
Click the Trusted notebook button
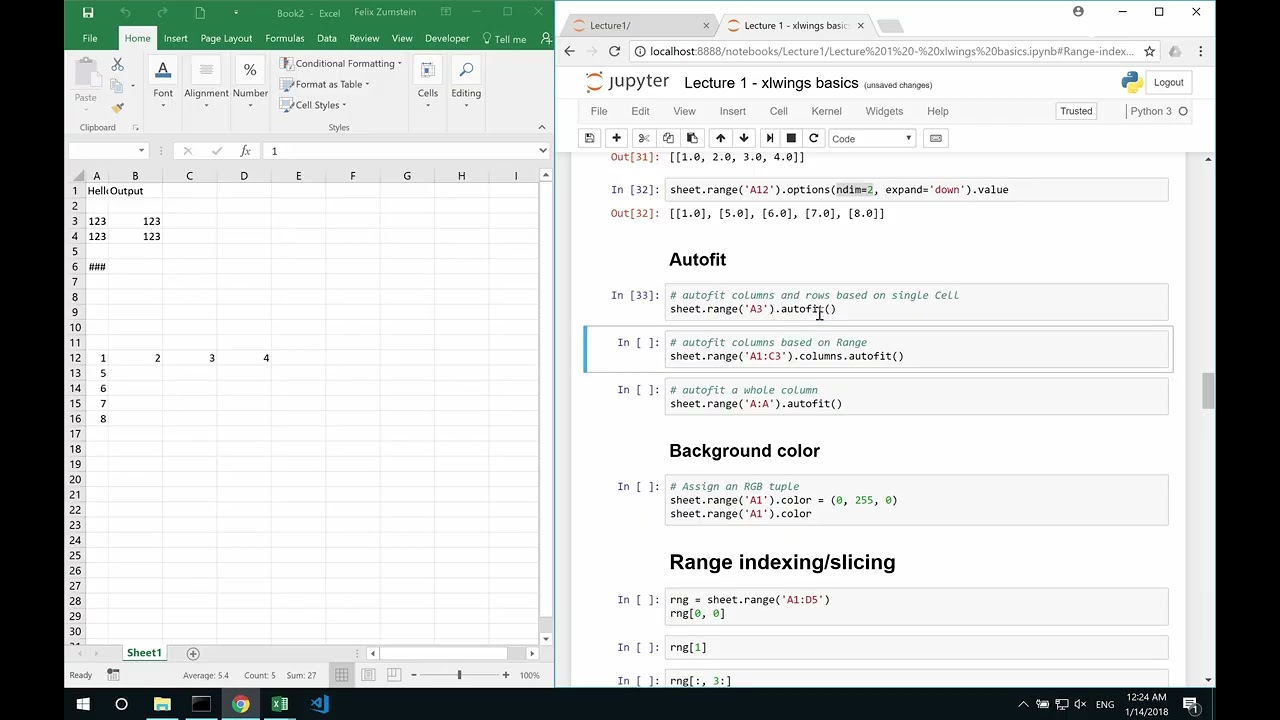[x=1076, y=111]
